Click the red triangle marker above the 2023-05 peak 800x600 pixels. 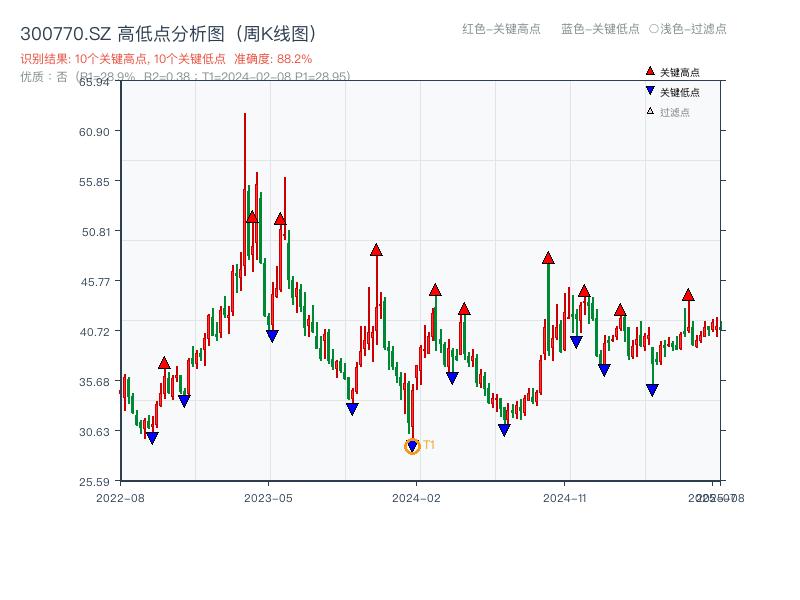(280, 221)
